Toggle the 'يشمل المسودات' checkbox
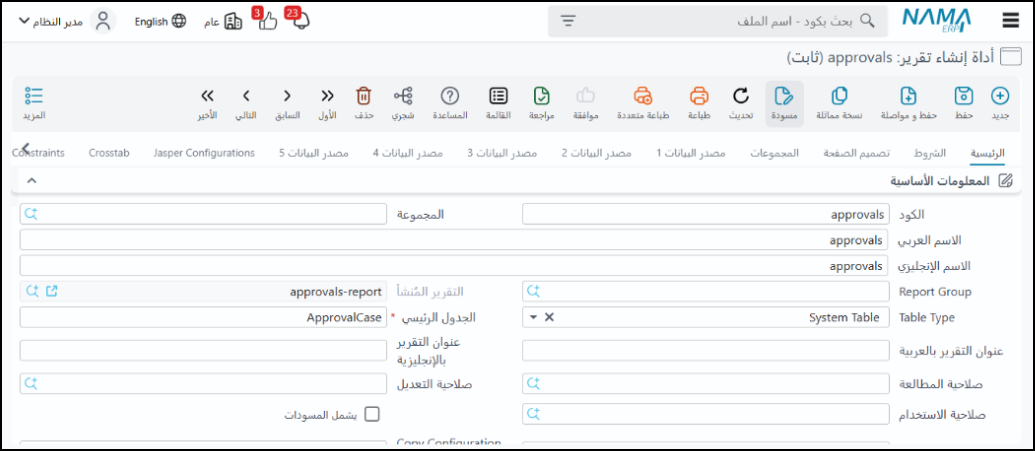Image resolution: width=1035 pixels, height=451 pixels. pyautogui.click(x=371, y=414)
